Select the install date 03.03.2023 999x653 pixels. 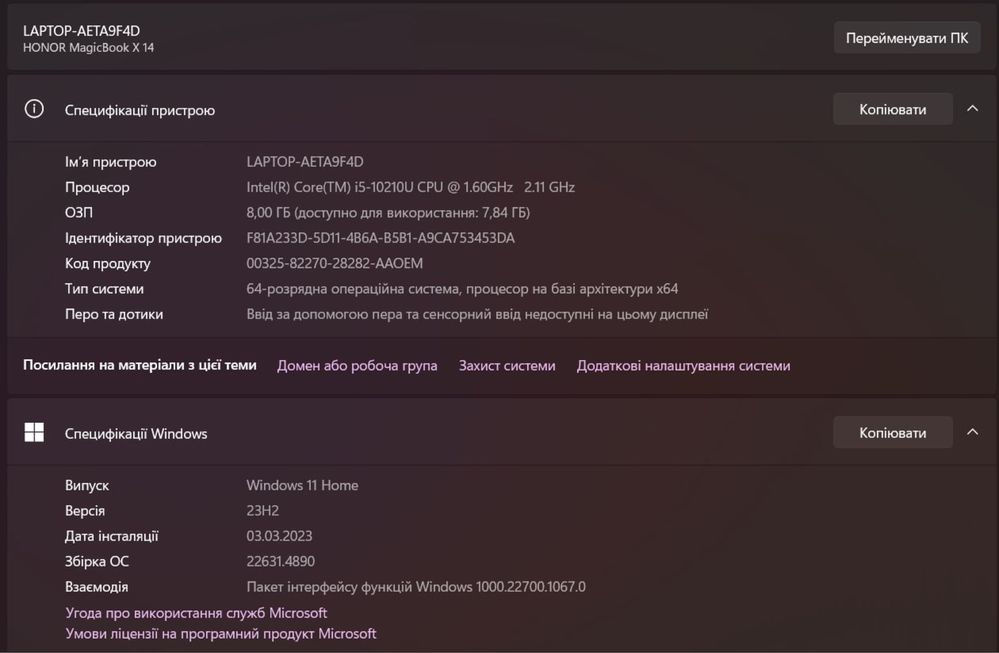pos(279,536)
